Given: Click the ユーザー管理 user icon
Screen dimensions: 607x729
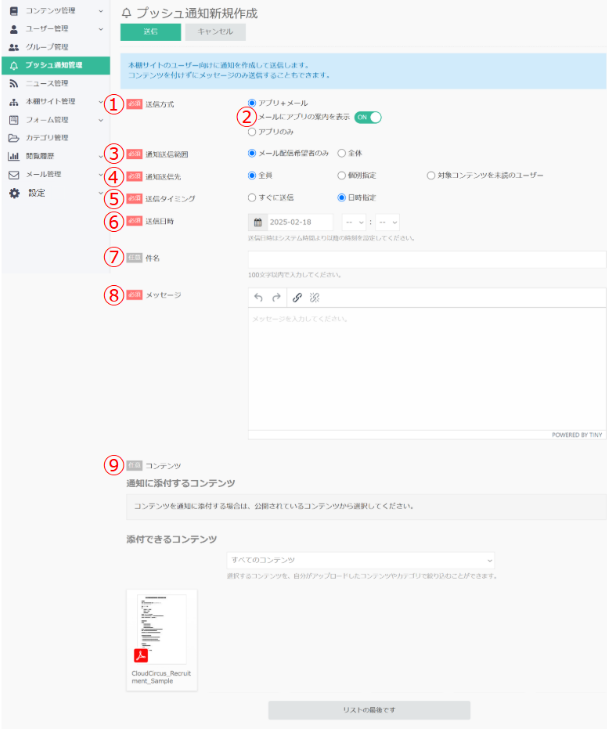Looking at the screenshot, I should 13,29.
